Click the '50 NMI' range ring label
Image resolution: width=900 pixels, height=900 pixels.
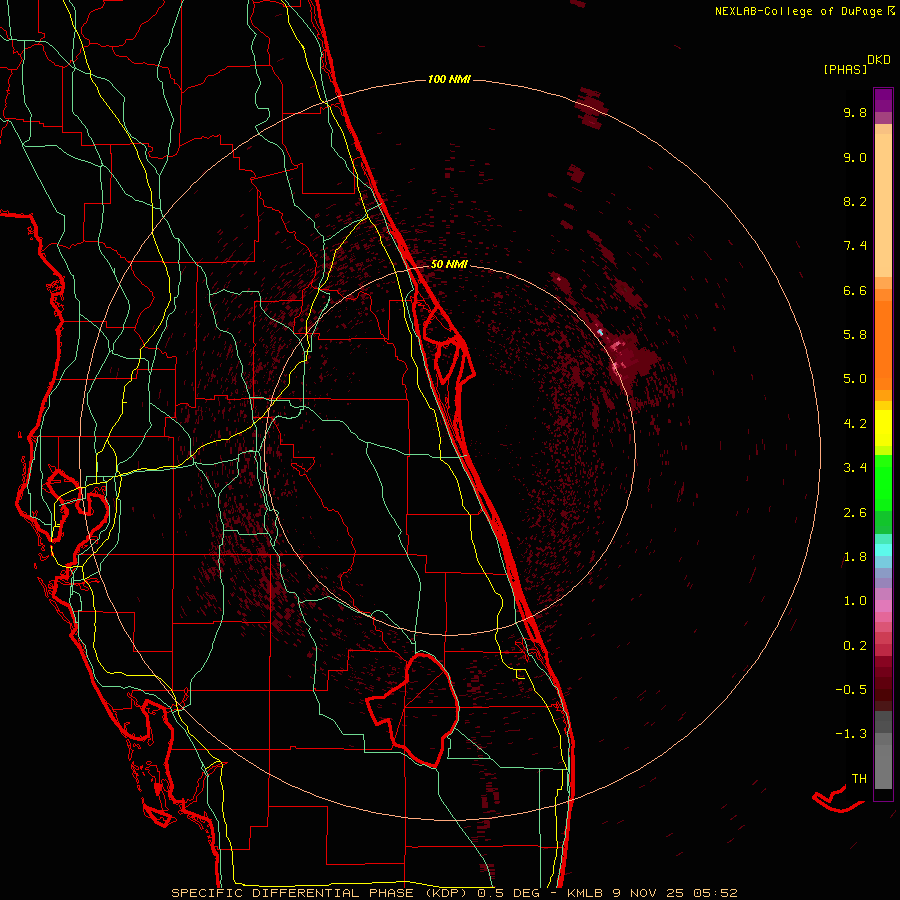point(449,264)
